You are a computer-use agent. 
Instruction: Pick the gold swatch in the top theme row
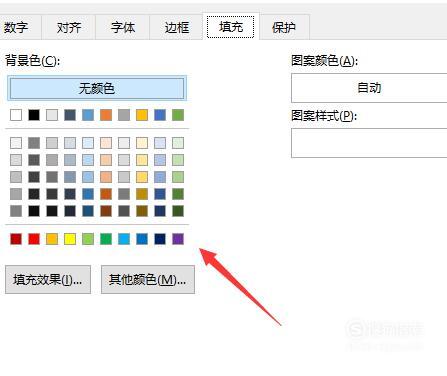[x=142, y=115]
